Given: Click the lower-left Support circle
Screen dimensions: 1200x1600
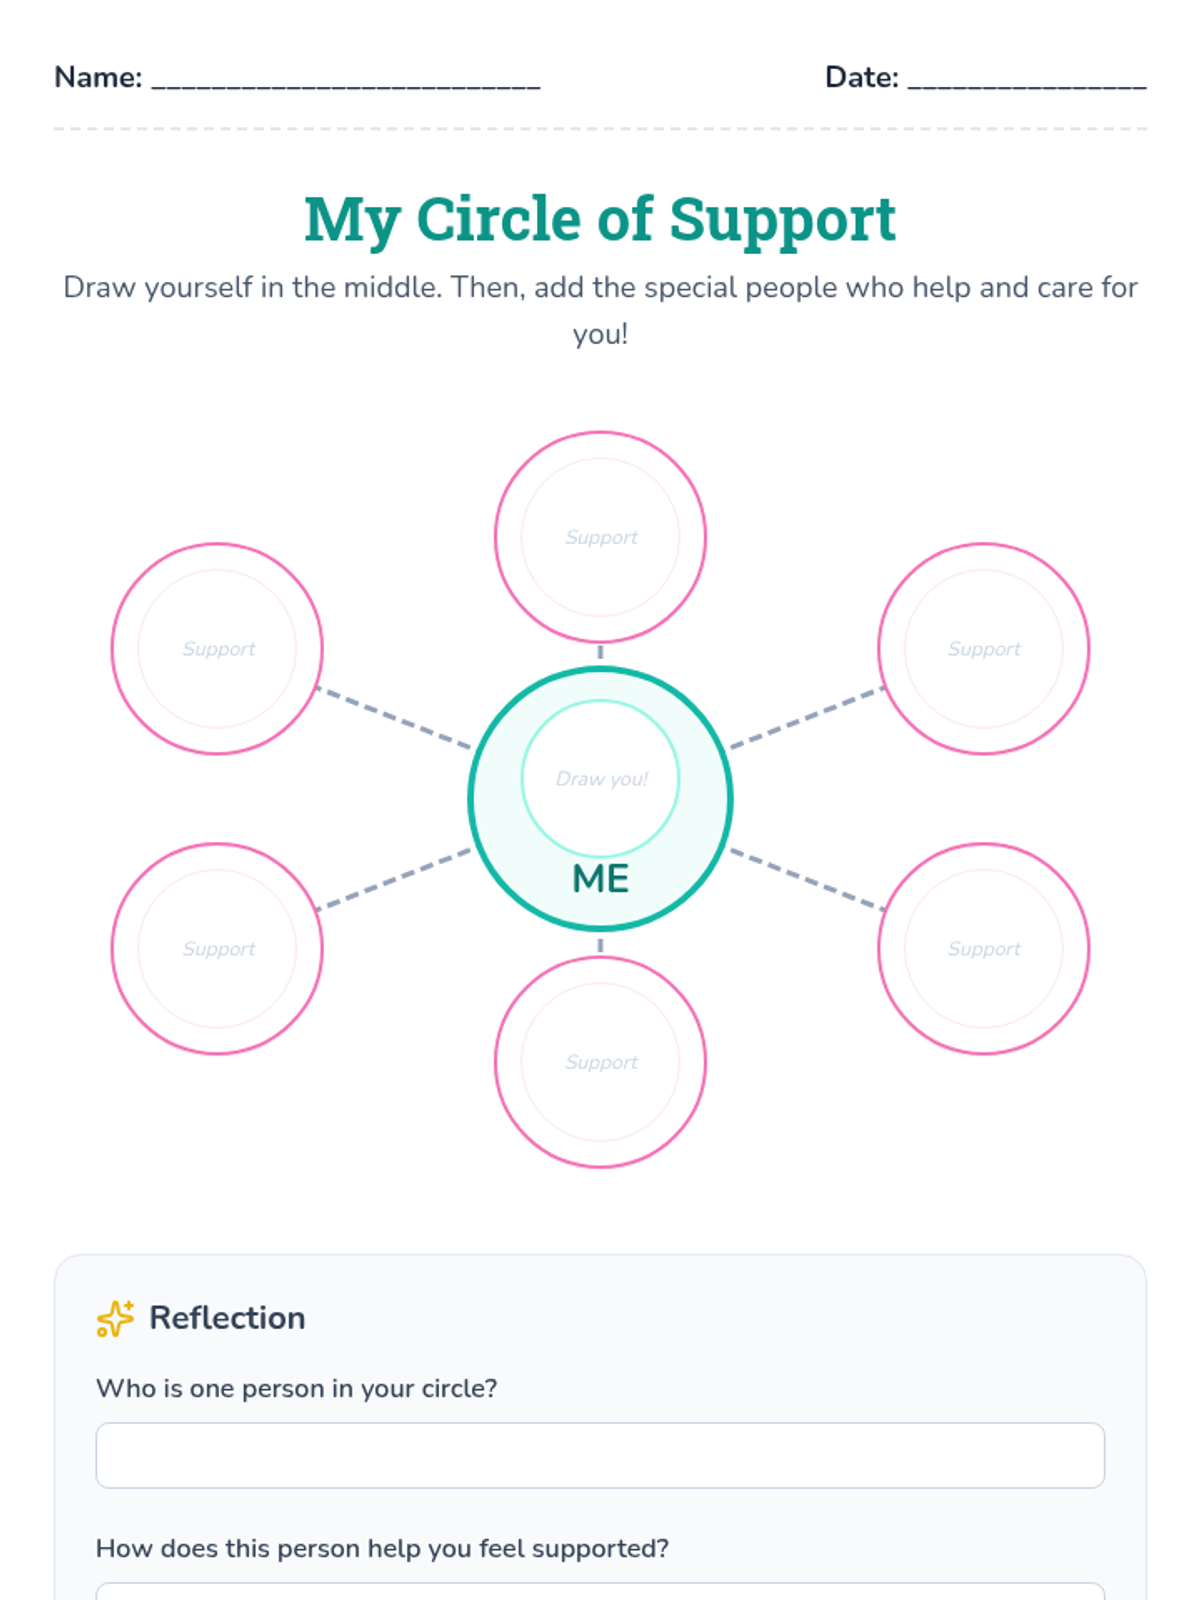Looking at the screenshot, I should coord(217,949).
